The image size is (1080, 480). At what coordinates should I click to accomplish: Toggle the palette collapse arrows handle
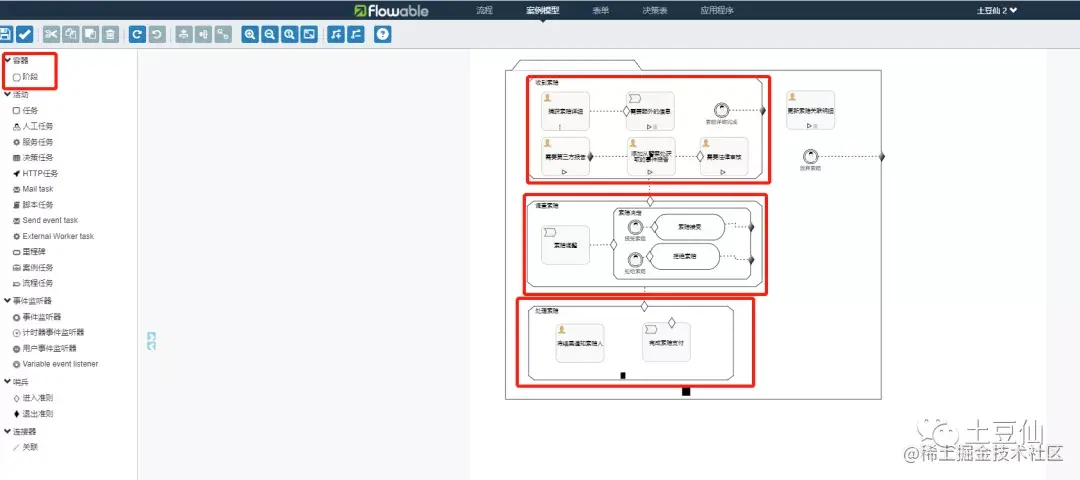[x=152, y=341]
